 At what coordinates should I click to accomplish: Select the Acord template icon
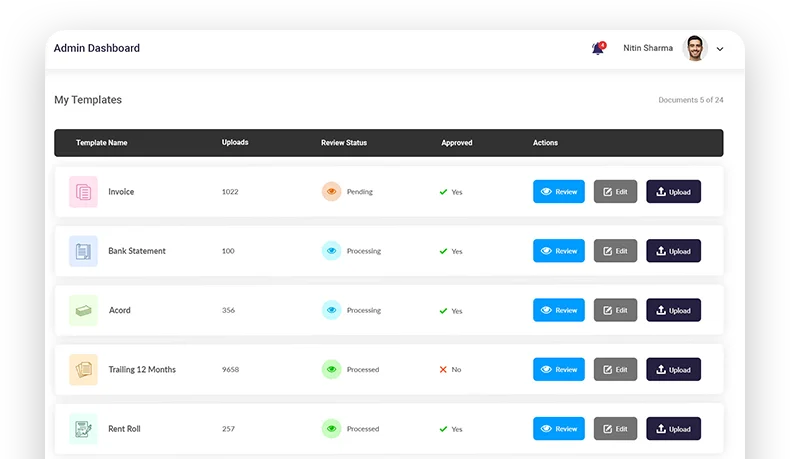(83, 310)
